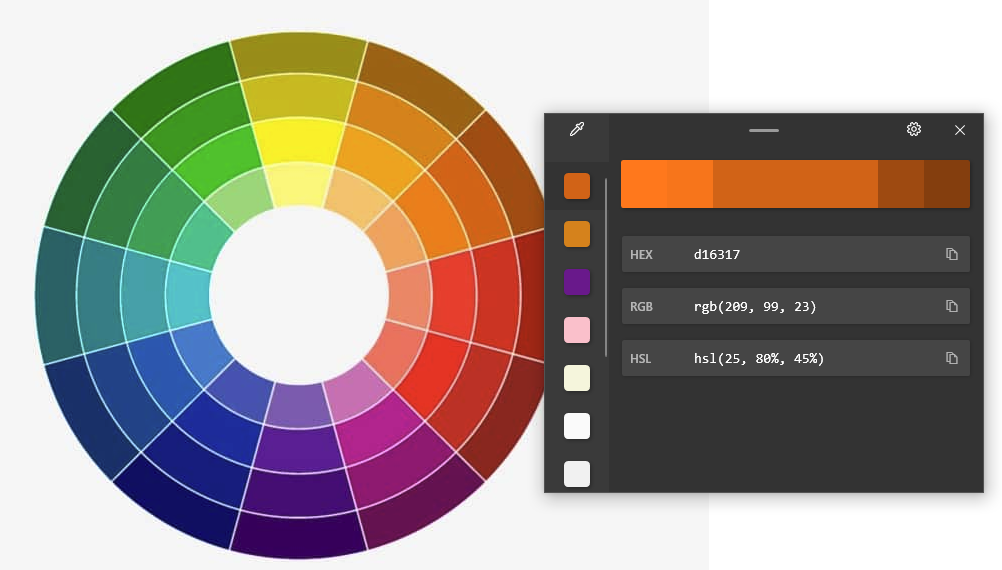Image resolution: width=1002 pixels, height=570 pixels.
Task: Choose the pink swatch in history
Action: click(577, 330)
